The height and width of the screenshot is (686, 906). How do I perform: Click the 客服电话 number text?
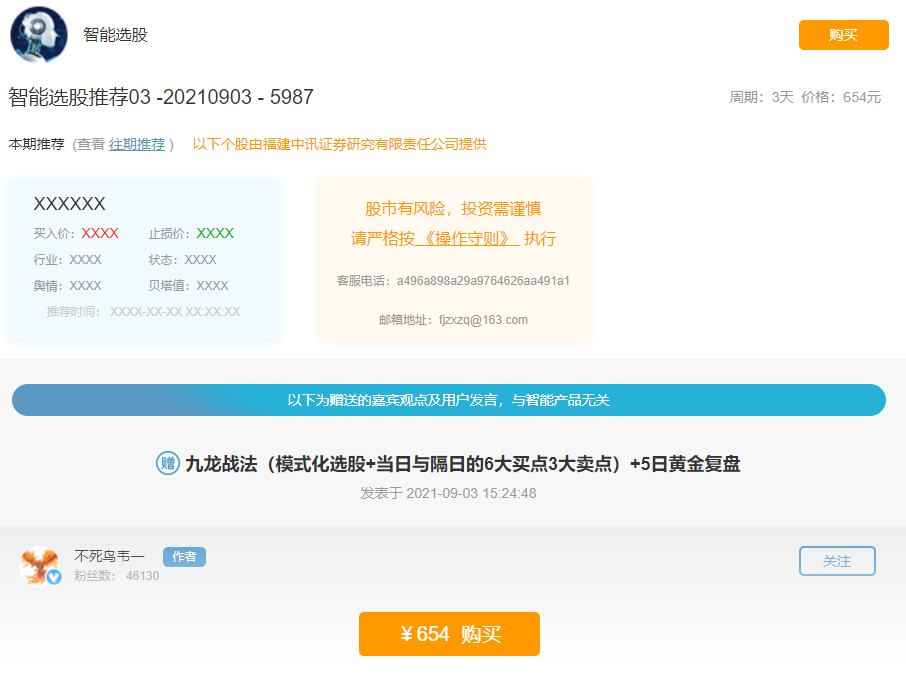(x=483, y=281)
